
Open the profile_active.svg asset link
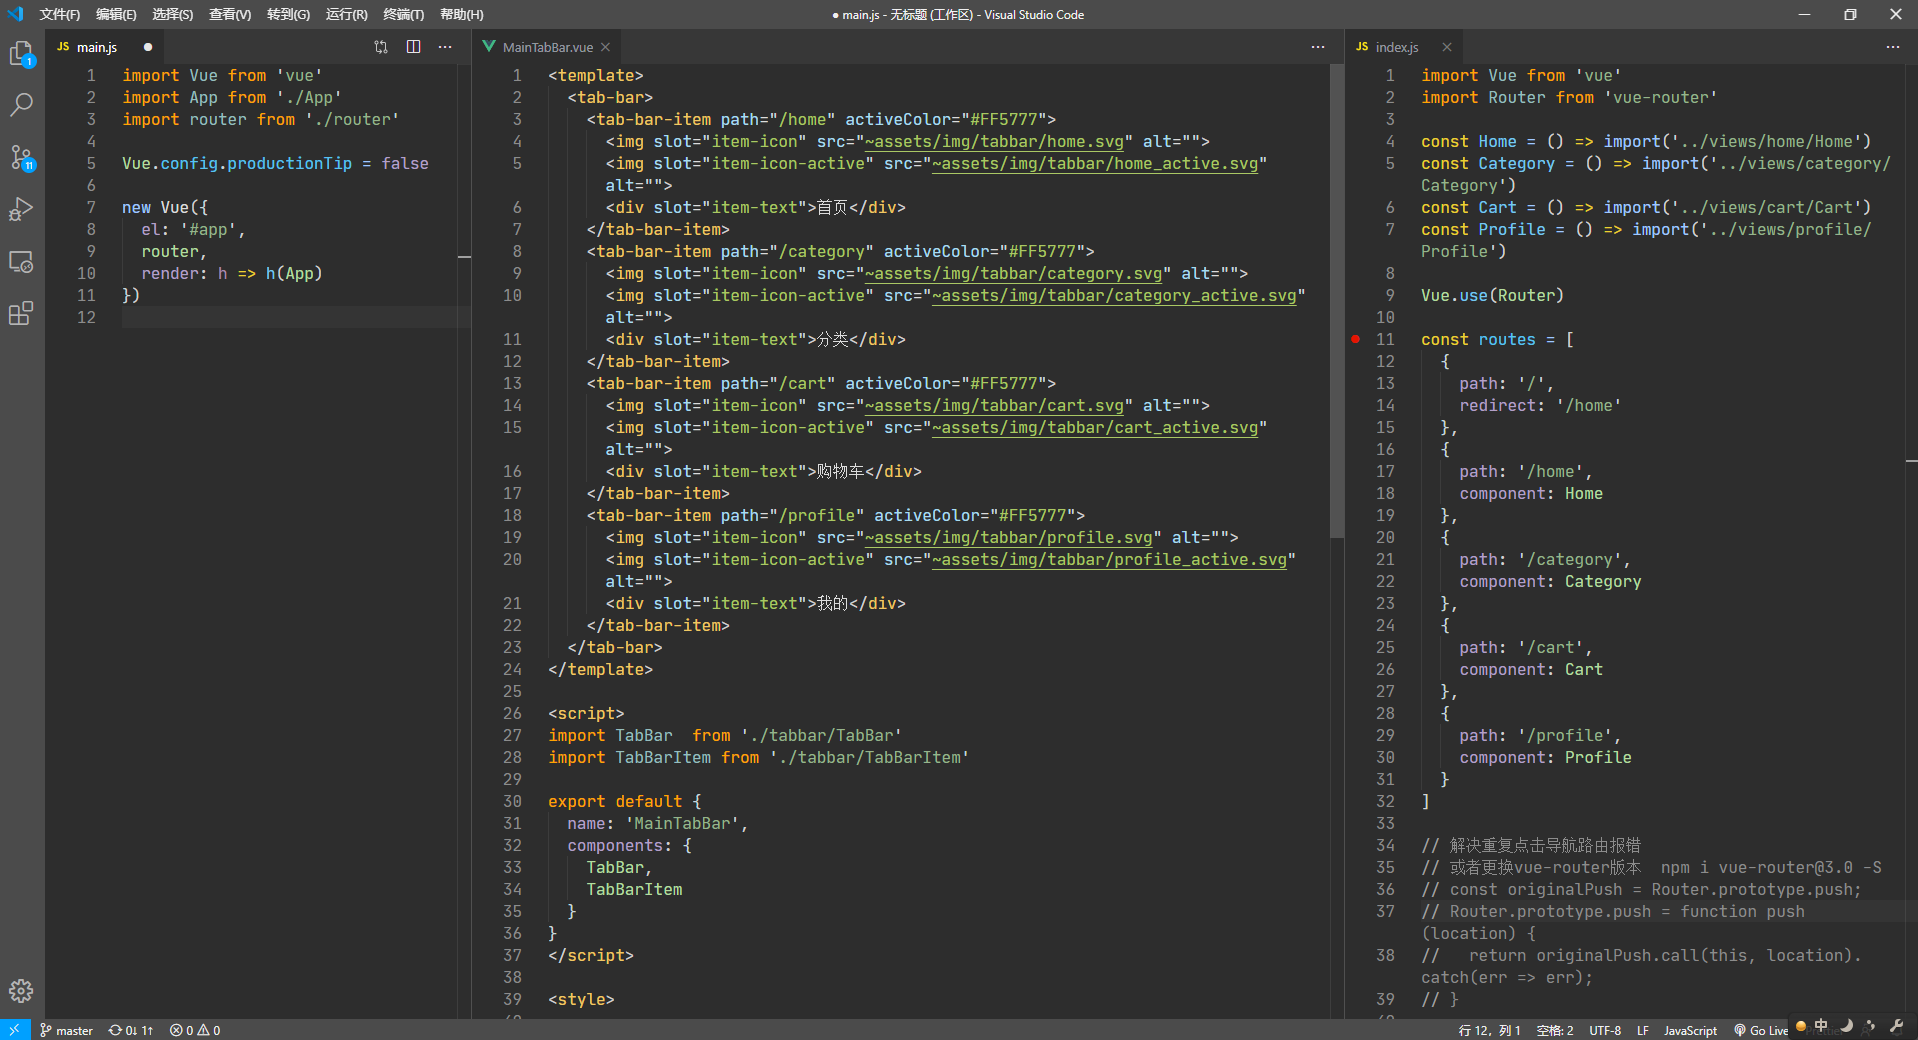tap(1110, 559)
